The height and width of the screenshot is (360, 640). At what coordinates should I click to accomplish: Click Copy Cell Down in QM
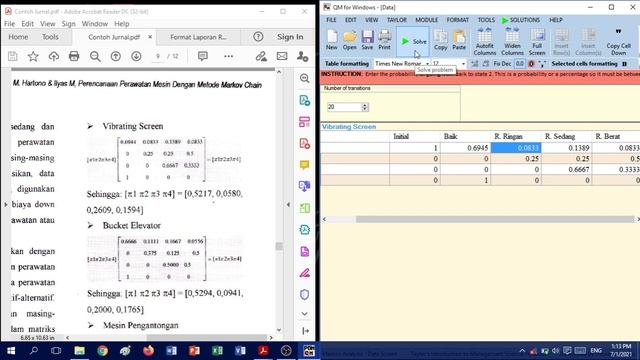tap(618, 42)
